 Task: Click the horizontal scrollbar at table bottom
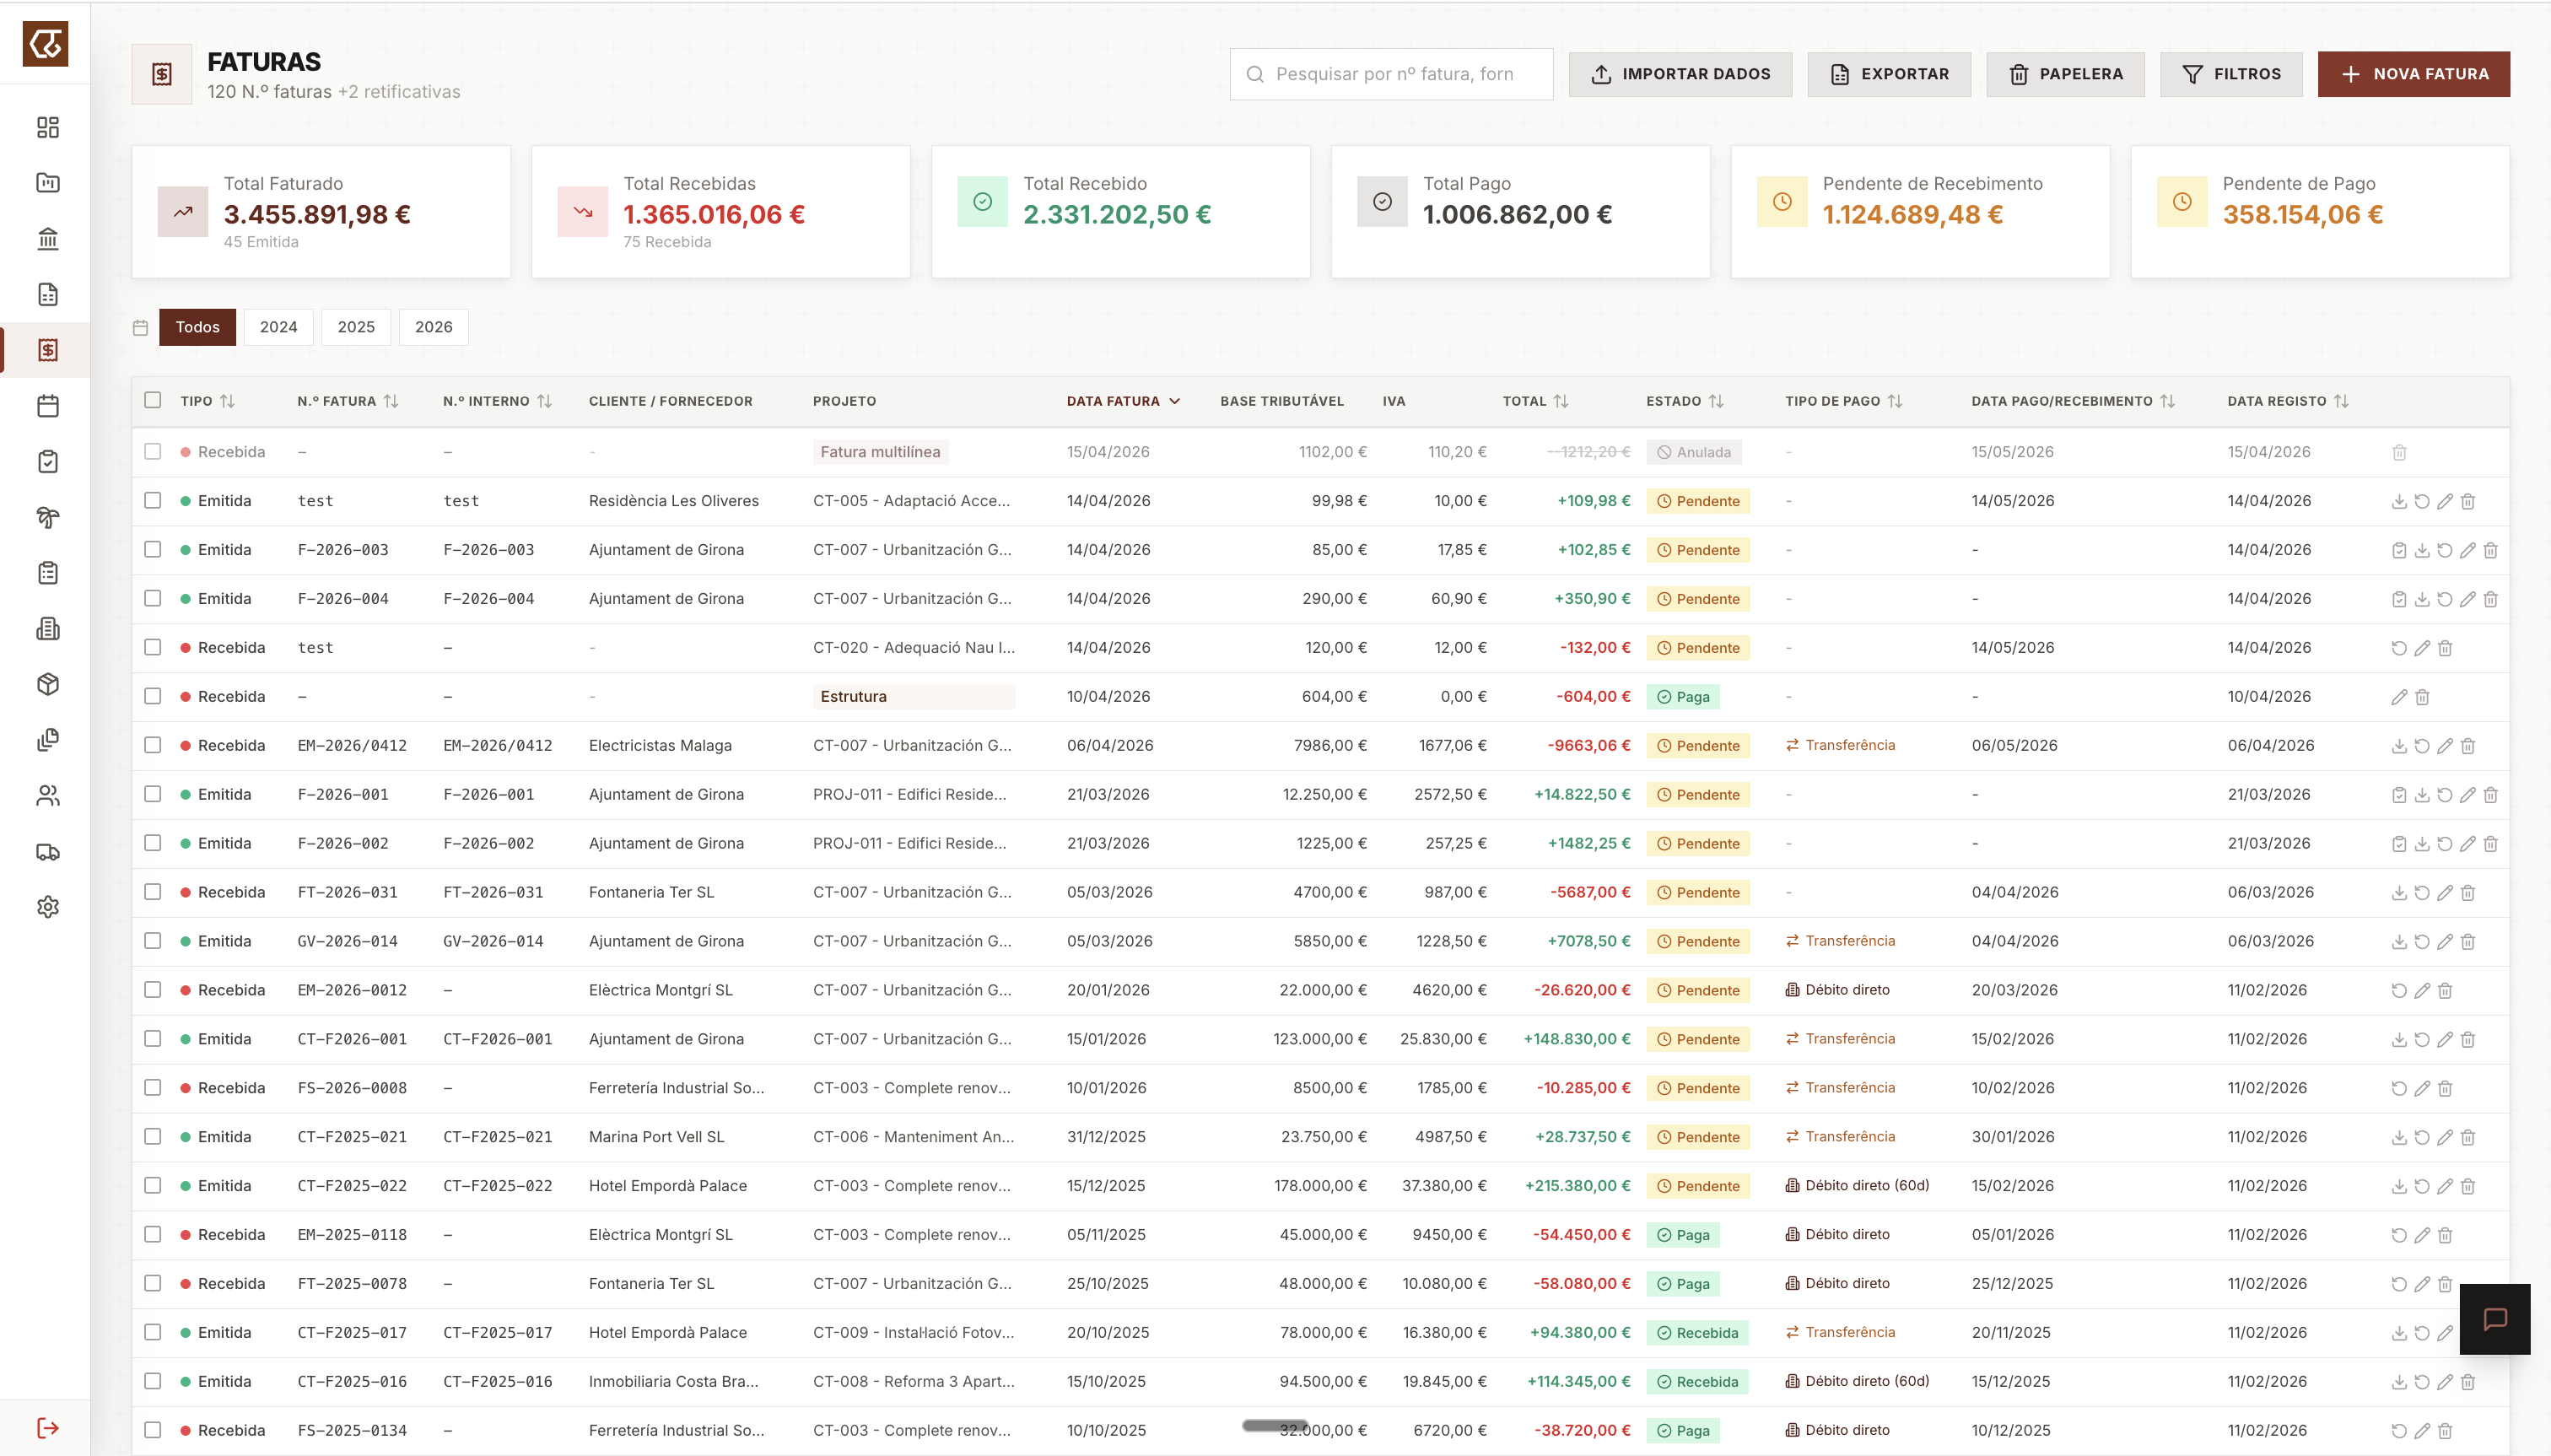click(1275, 1425)
